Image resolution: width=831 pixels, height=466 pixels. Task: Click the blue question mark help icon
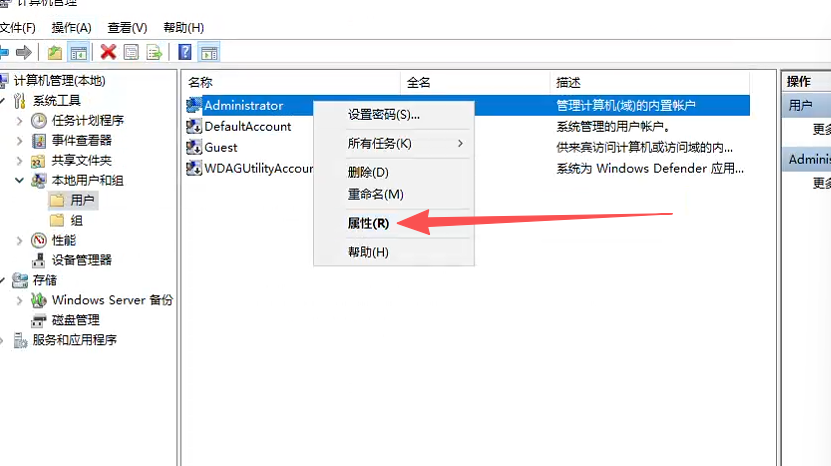point(185,52)
